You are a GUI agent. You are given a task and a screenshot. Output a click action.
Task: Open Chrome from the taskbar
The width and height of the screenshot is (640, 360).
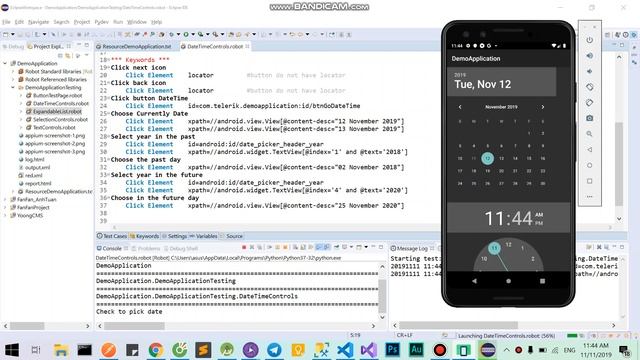pos(156,350)
